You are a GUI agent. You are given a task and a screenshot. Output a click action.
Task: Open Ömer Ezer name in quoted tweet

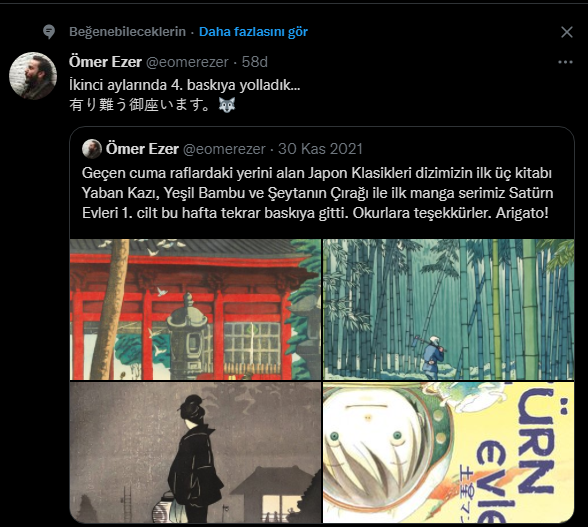point(142,149)
